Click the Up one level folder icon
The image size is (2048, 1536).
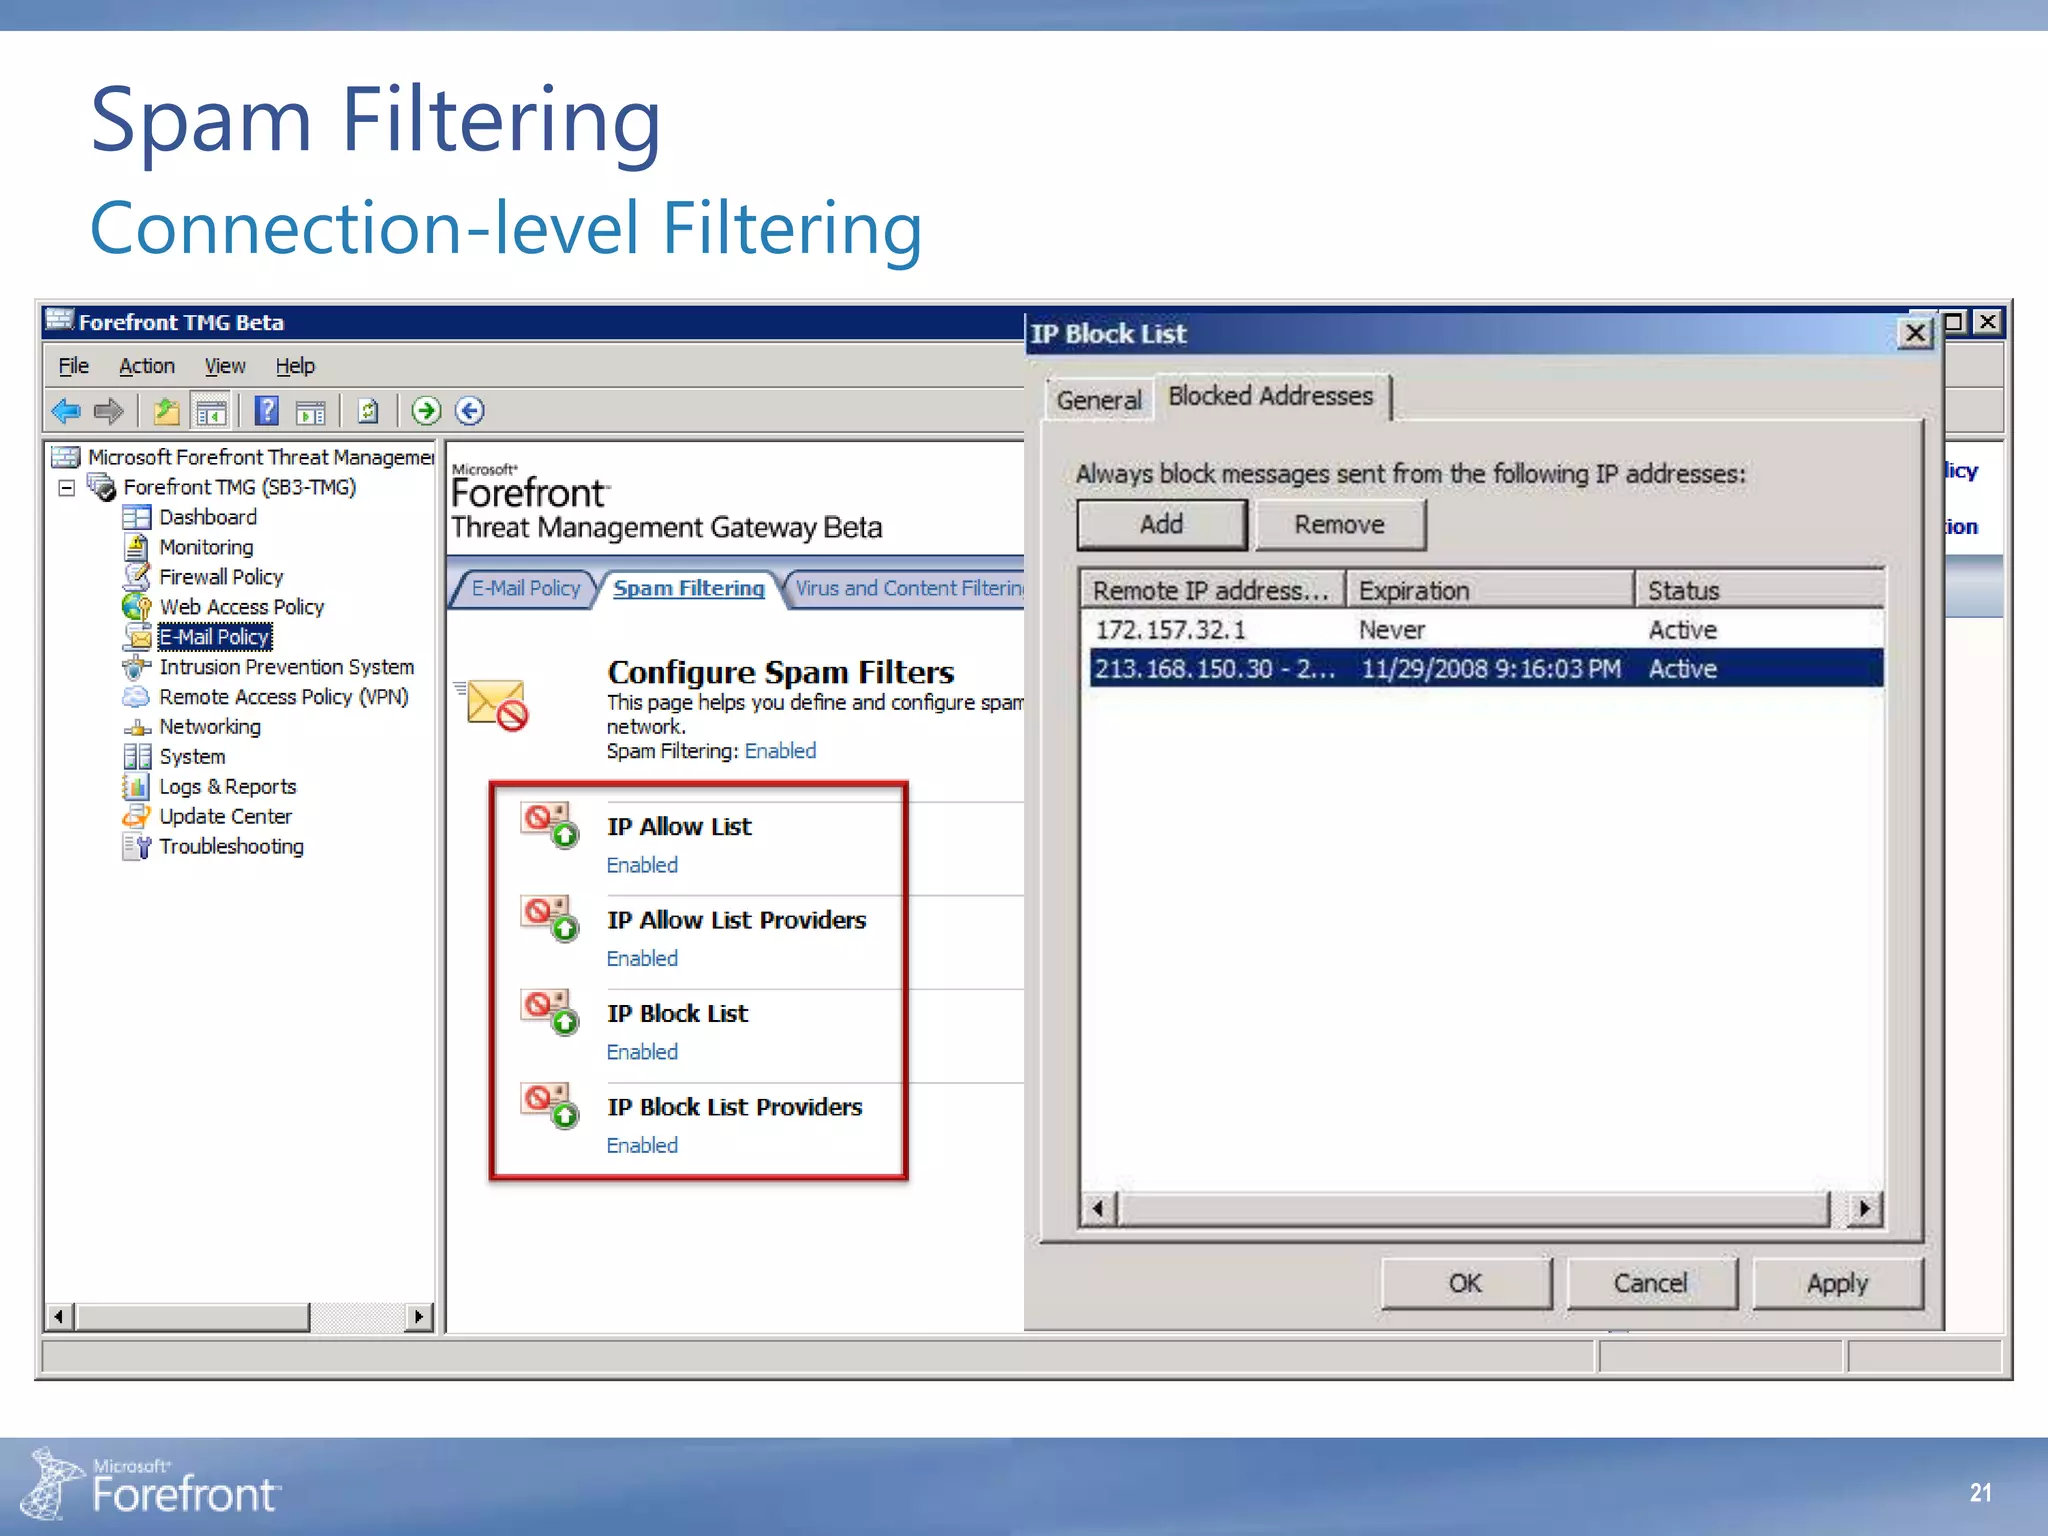tap(166, 411)
